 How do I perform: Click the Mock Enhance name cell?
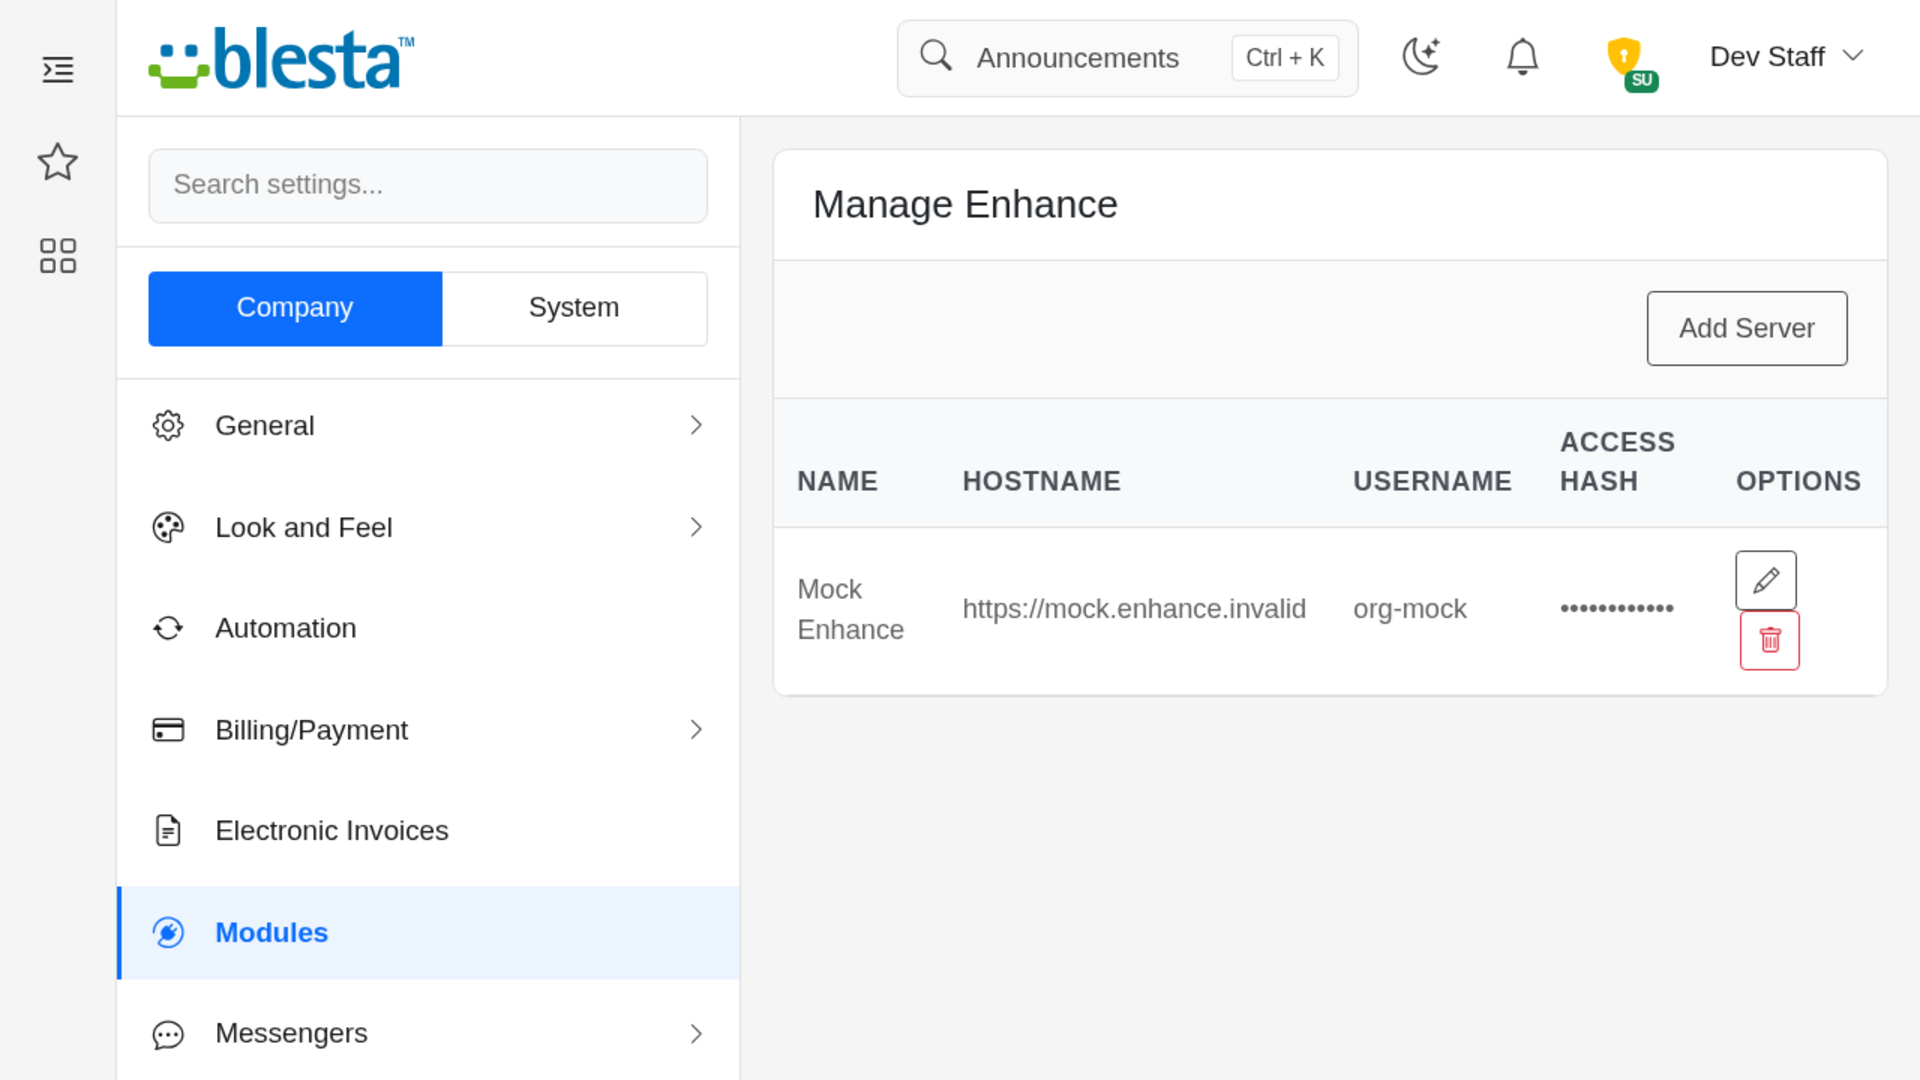tap(850, 610)
